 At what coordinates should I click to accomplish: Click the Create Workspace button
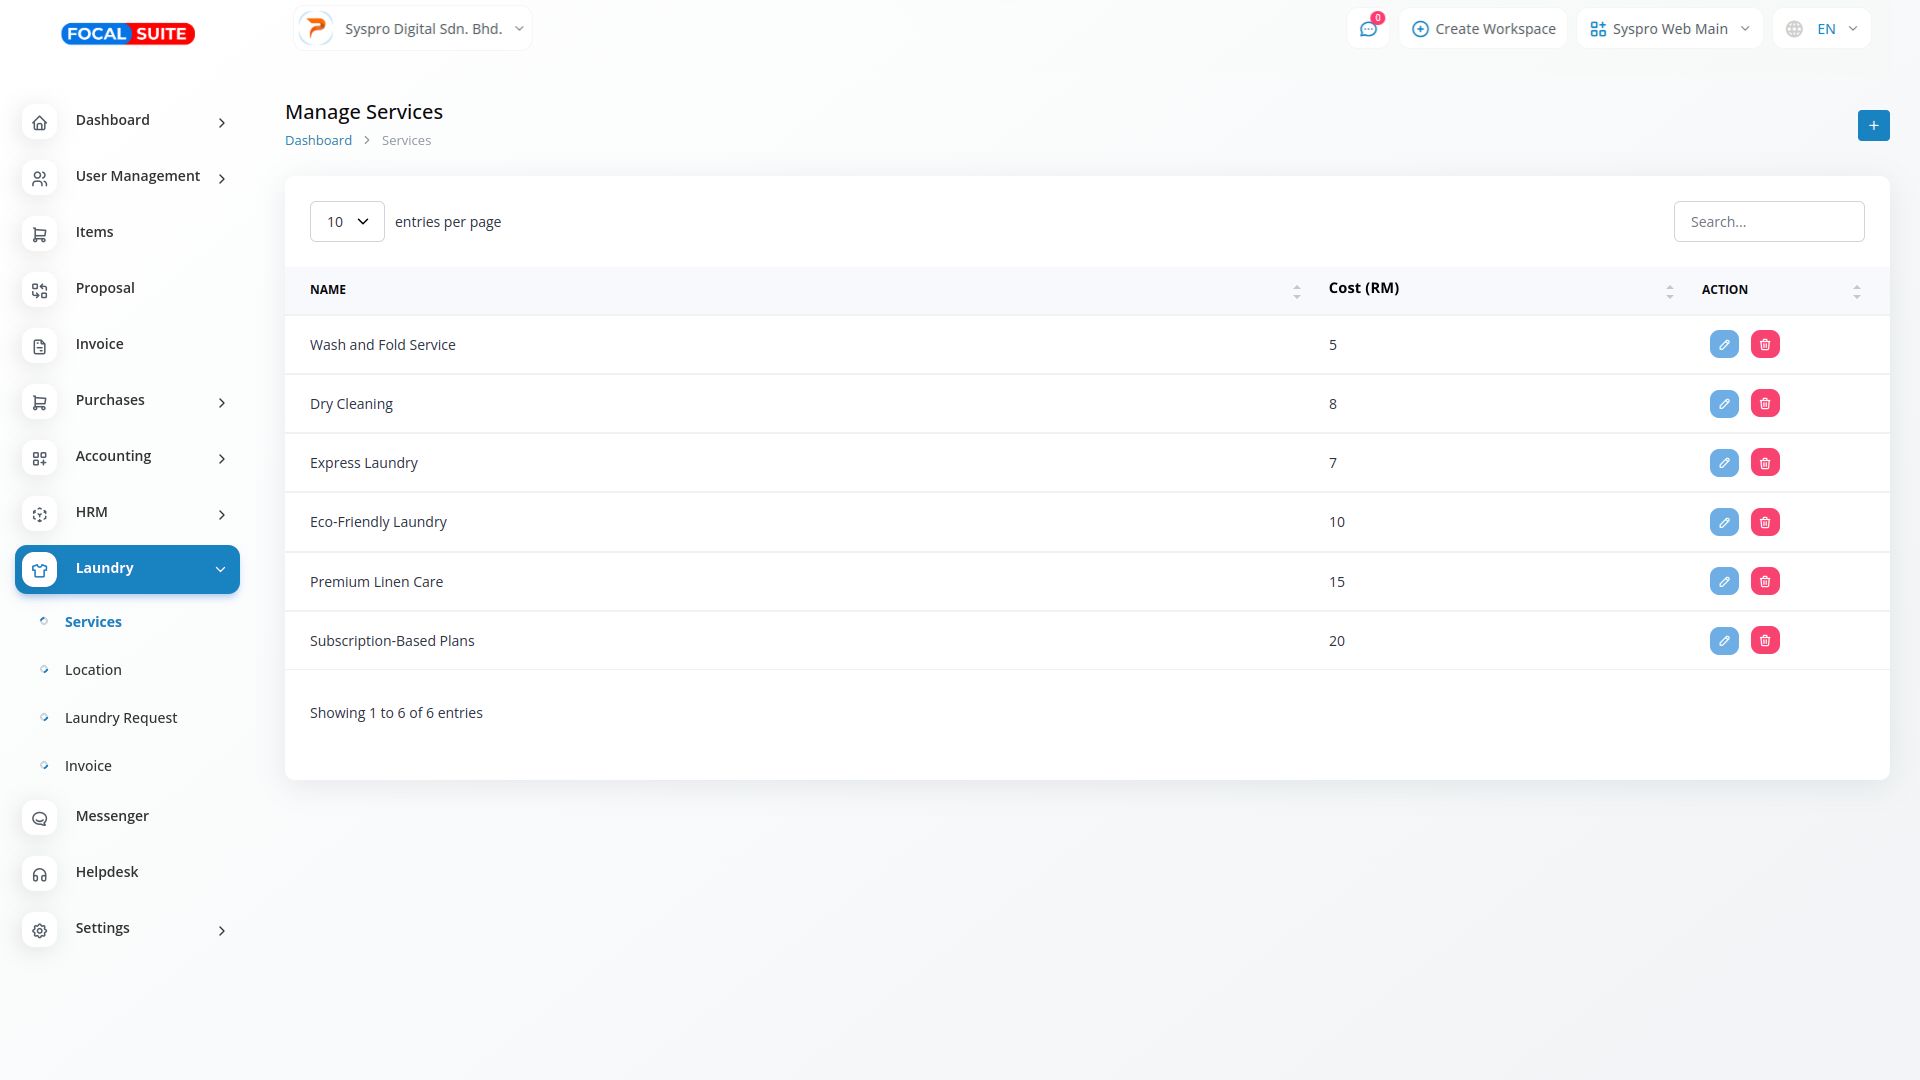pyautogui.click(x=1483, y=29)
